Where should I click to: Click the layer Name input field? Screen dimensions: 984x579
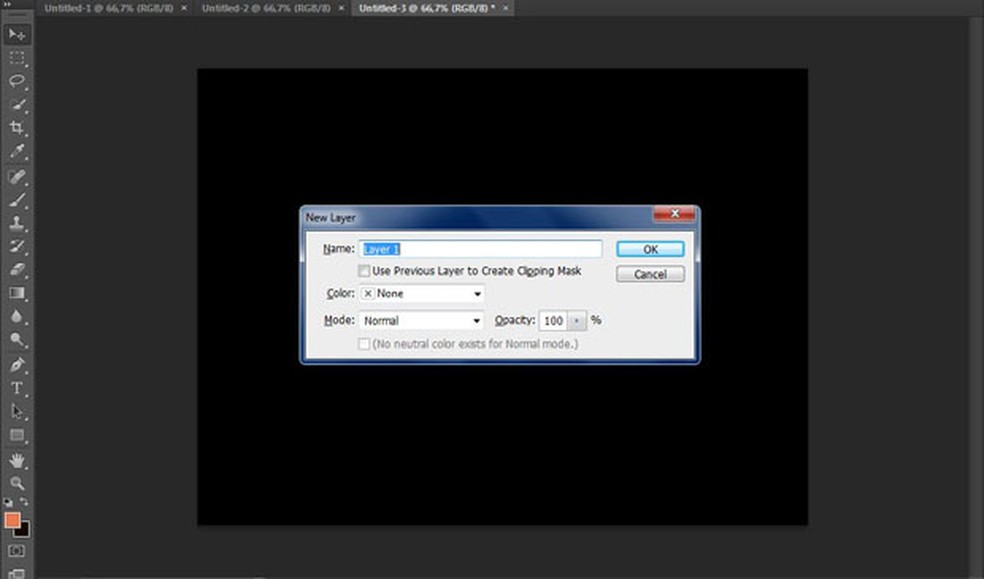(x=480, y=249)
